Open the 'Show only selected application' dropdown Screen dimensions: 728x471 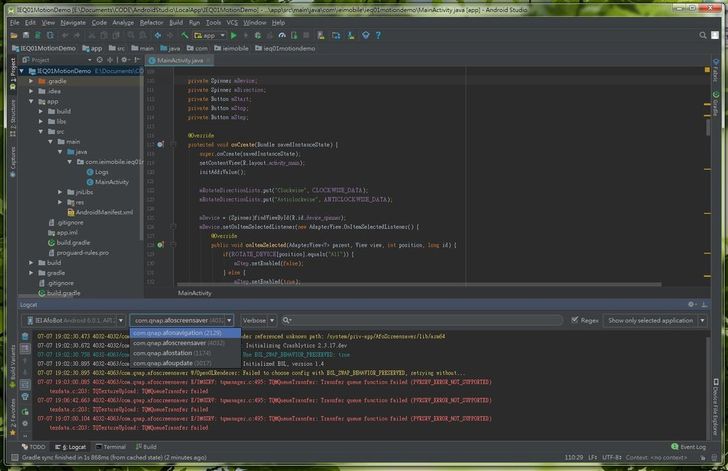[656, 321]
